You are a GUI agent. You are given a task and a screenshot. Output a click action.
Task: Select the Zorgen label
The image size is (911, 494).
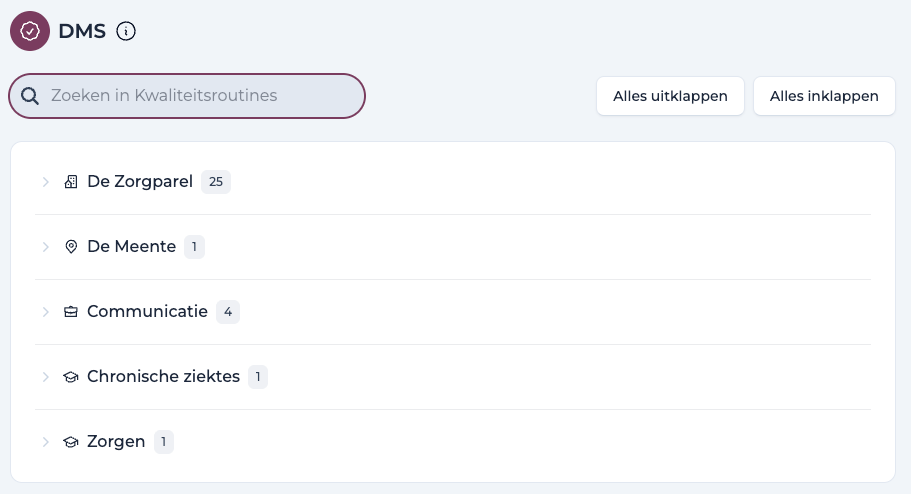coord(116,442)
